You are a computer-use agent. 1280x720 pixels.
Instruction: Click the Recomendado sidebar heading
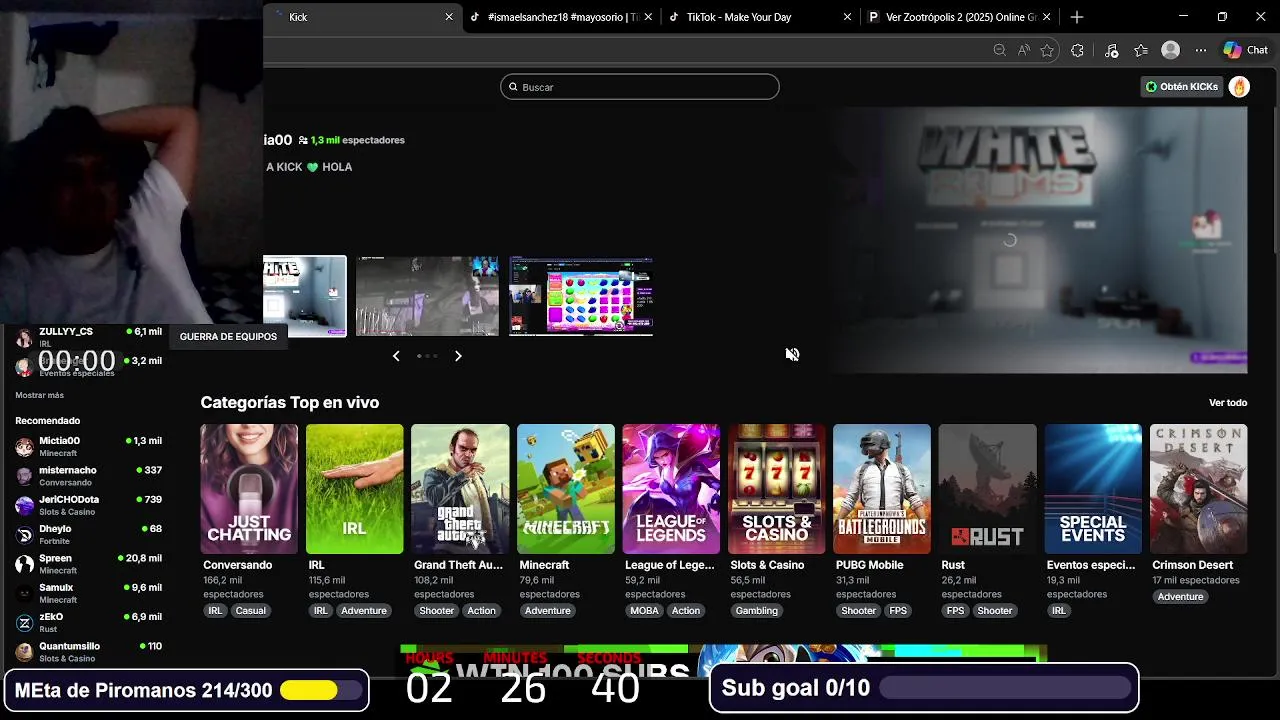[48, 421]
